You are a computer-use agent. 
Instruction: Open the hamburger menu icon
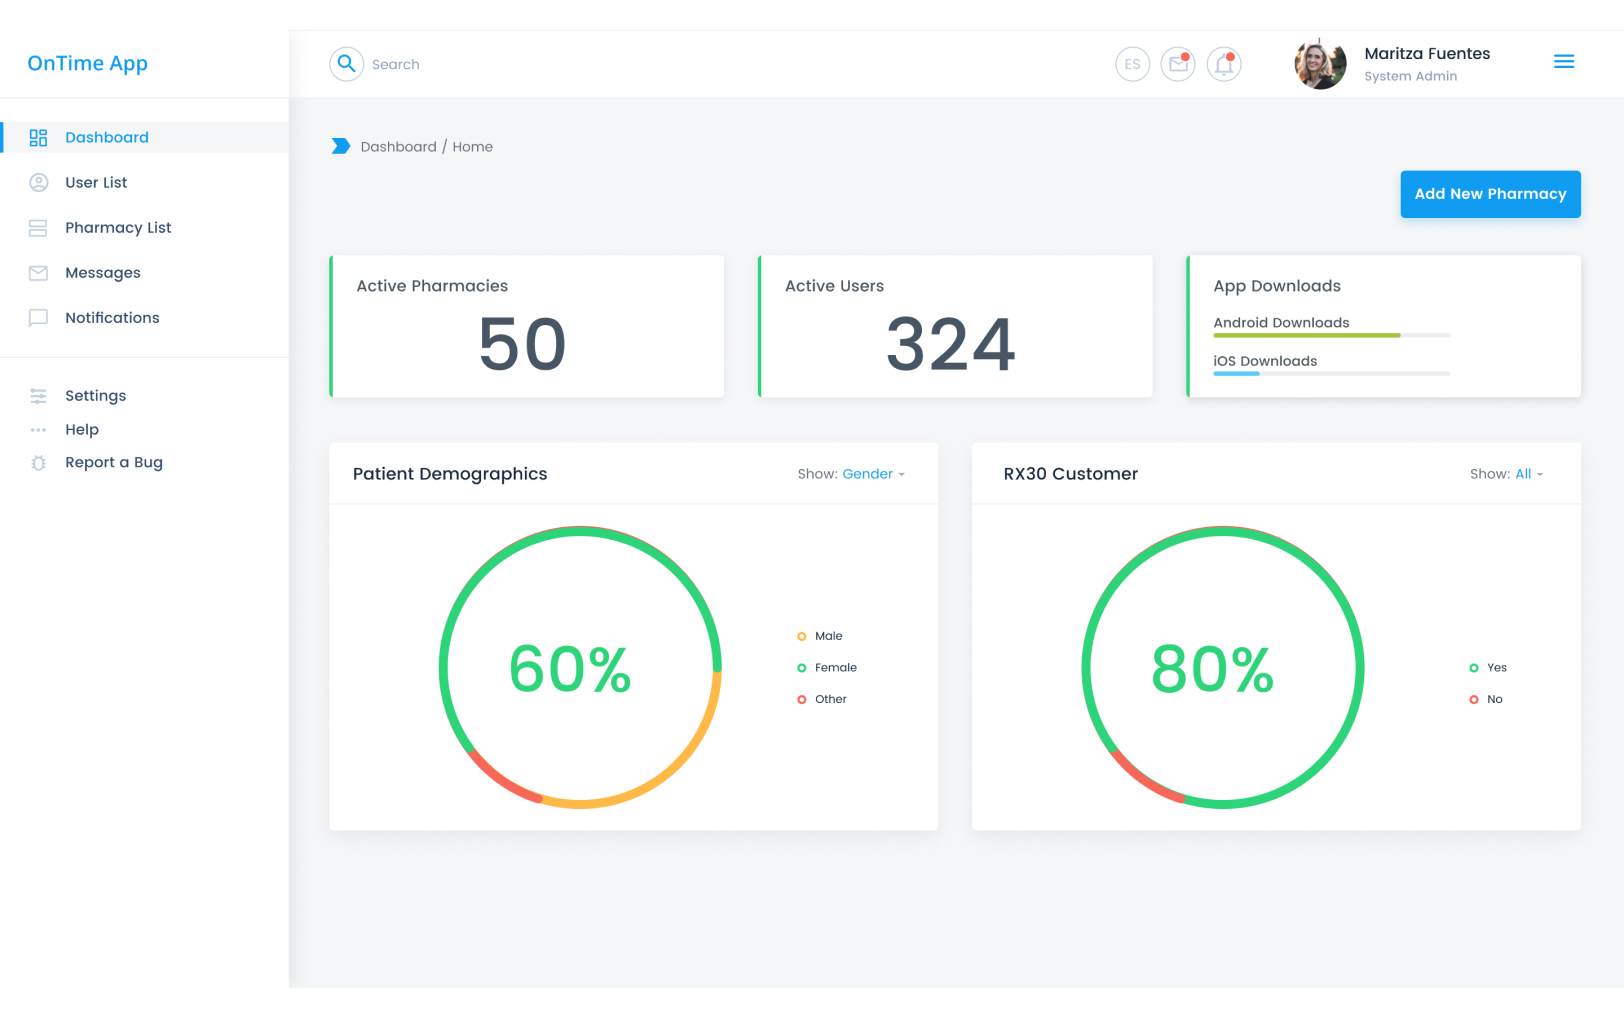tap(1564, 62)
